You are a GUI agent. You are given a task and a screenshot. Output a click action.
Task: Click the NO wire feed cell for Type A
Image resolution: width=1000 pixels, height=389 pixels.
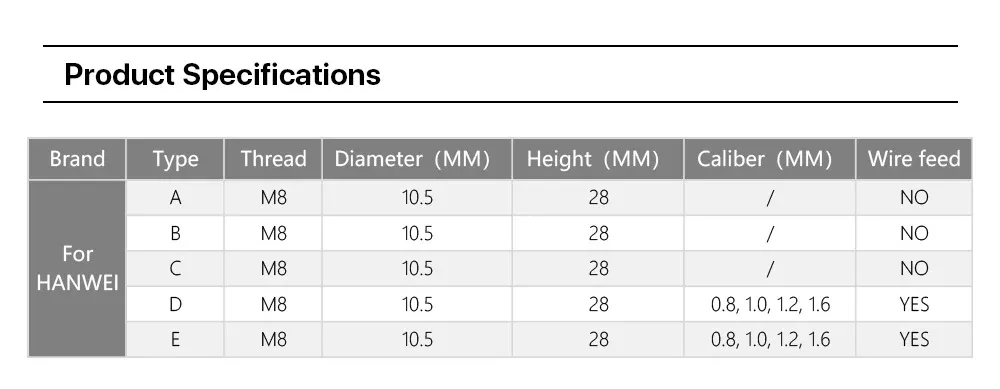point(914,198)
